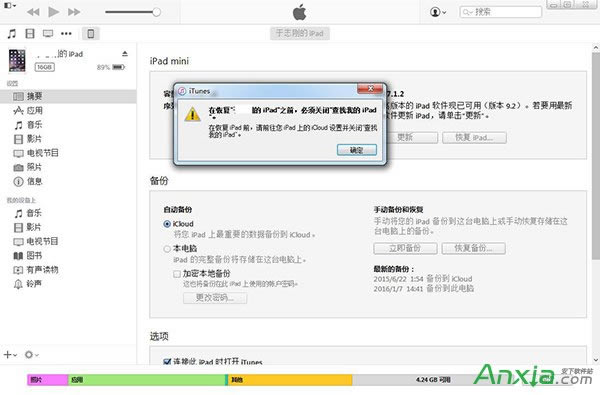Click the vertical scrollbar thumb

(596, 156)
